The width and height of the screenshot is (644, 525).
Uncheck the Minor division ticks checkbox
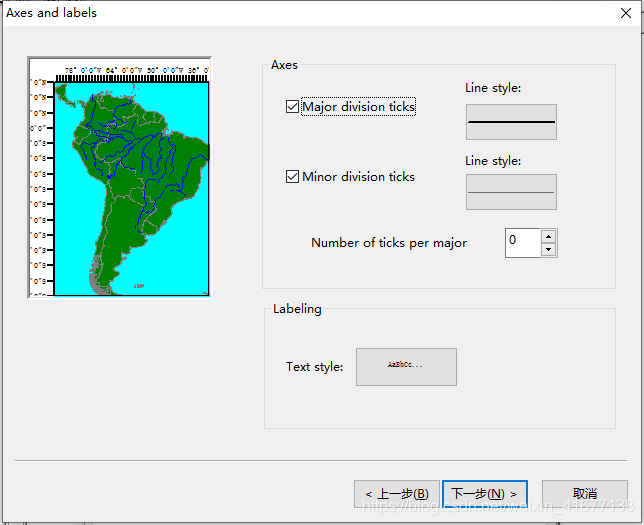(x=292, y=177)
